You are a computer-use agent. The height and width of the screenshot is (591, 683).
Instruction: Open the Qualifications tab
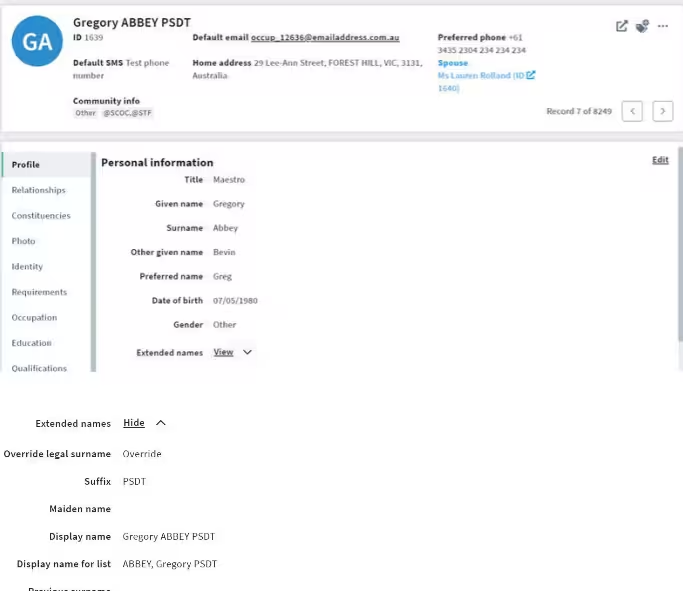coord(39,368)
